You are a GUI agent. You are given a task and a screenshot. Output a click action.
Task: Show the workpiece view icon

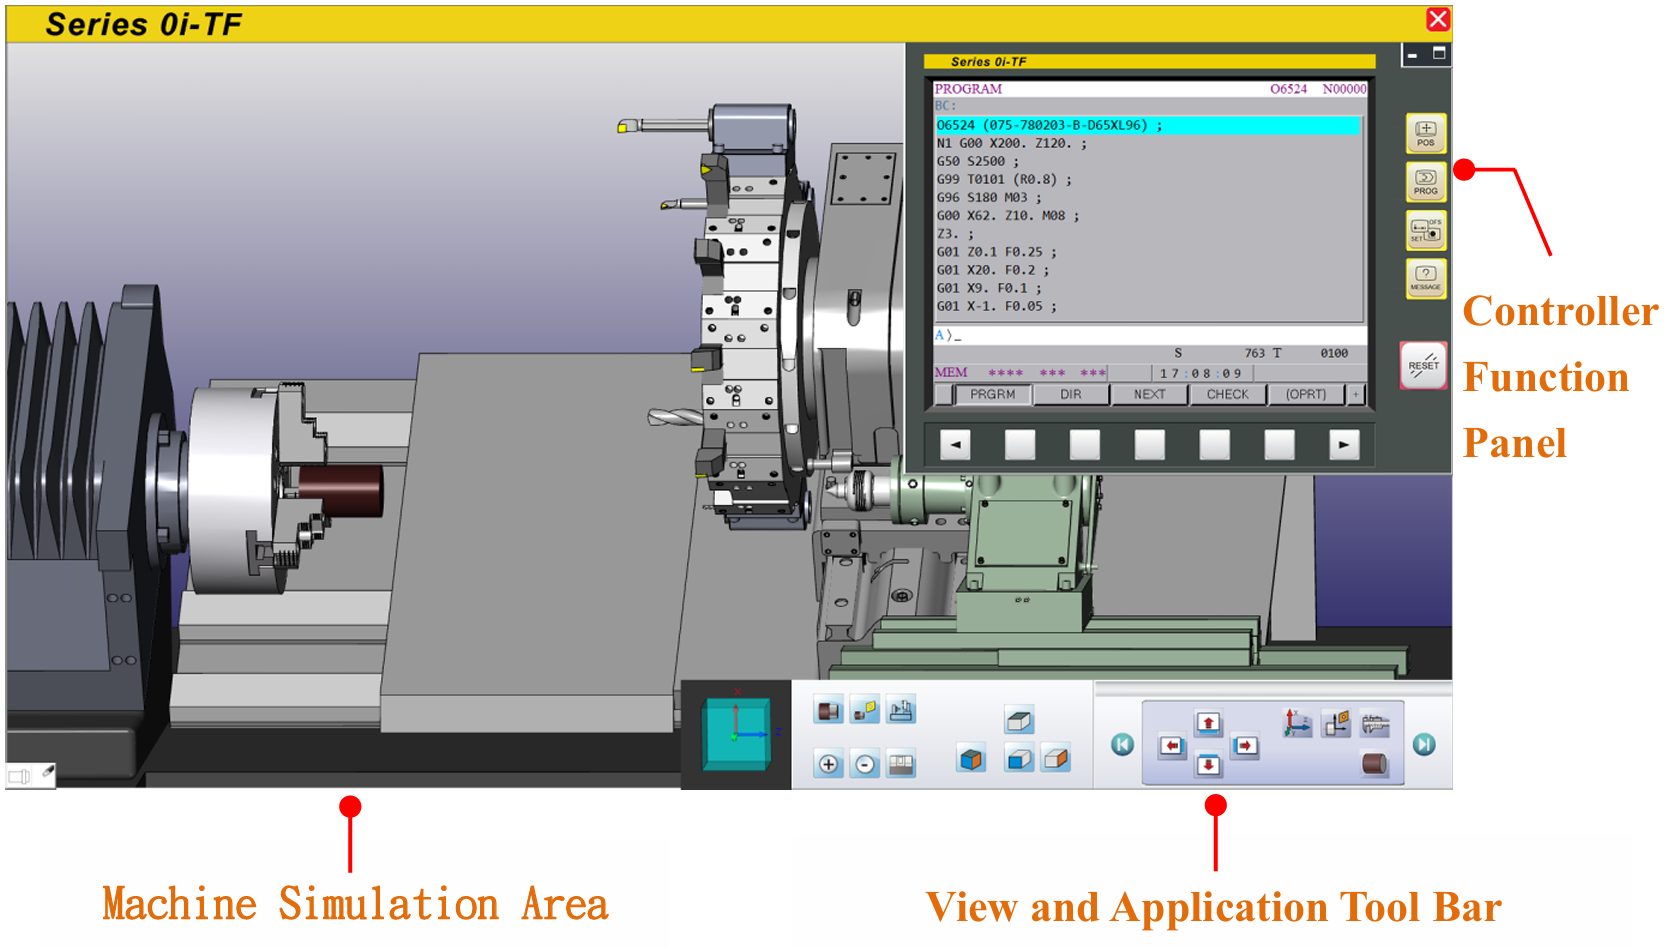[x=828, y=711]
